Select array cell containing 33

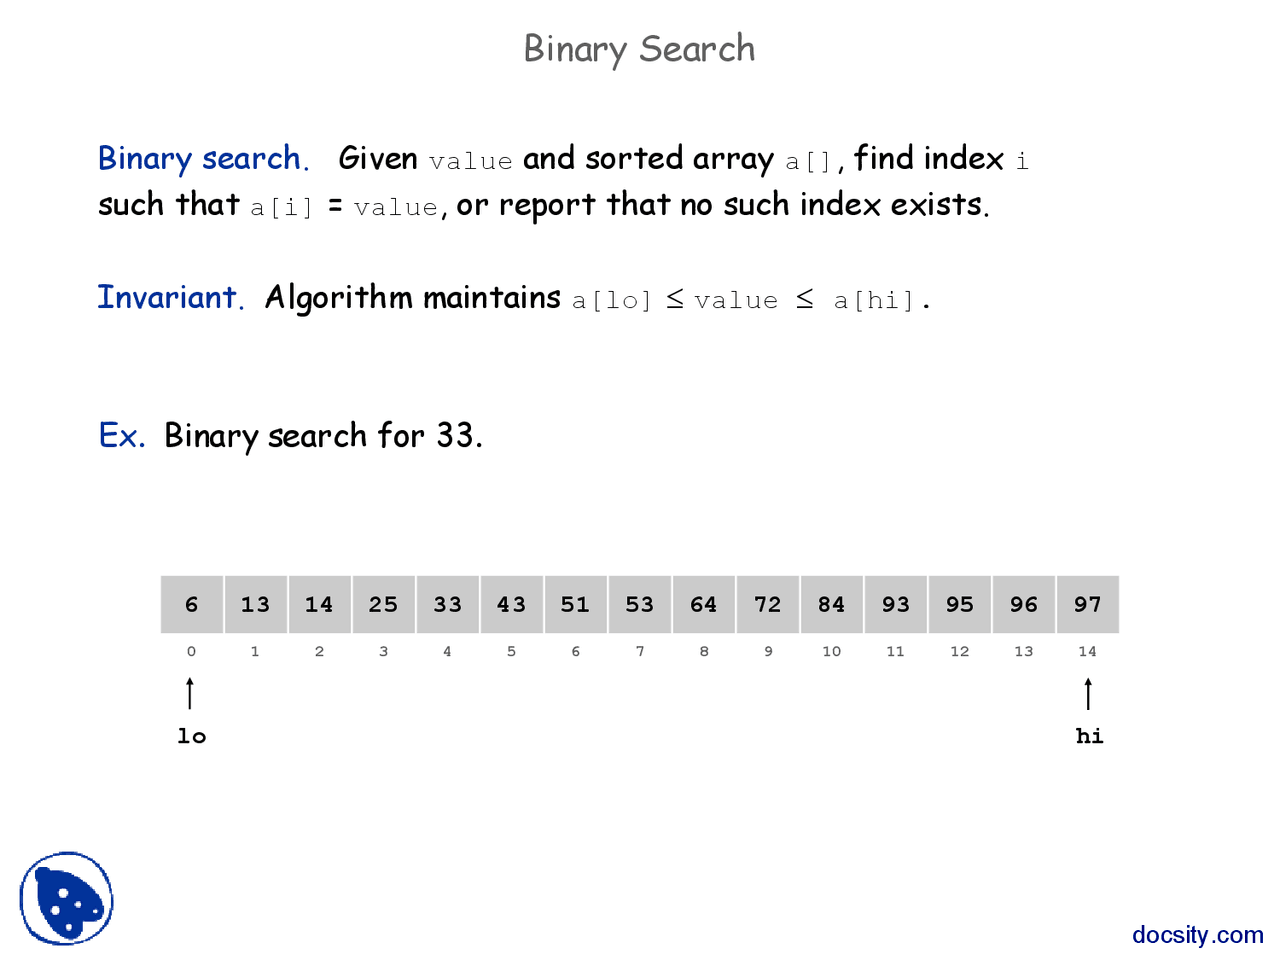(448, 604)
